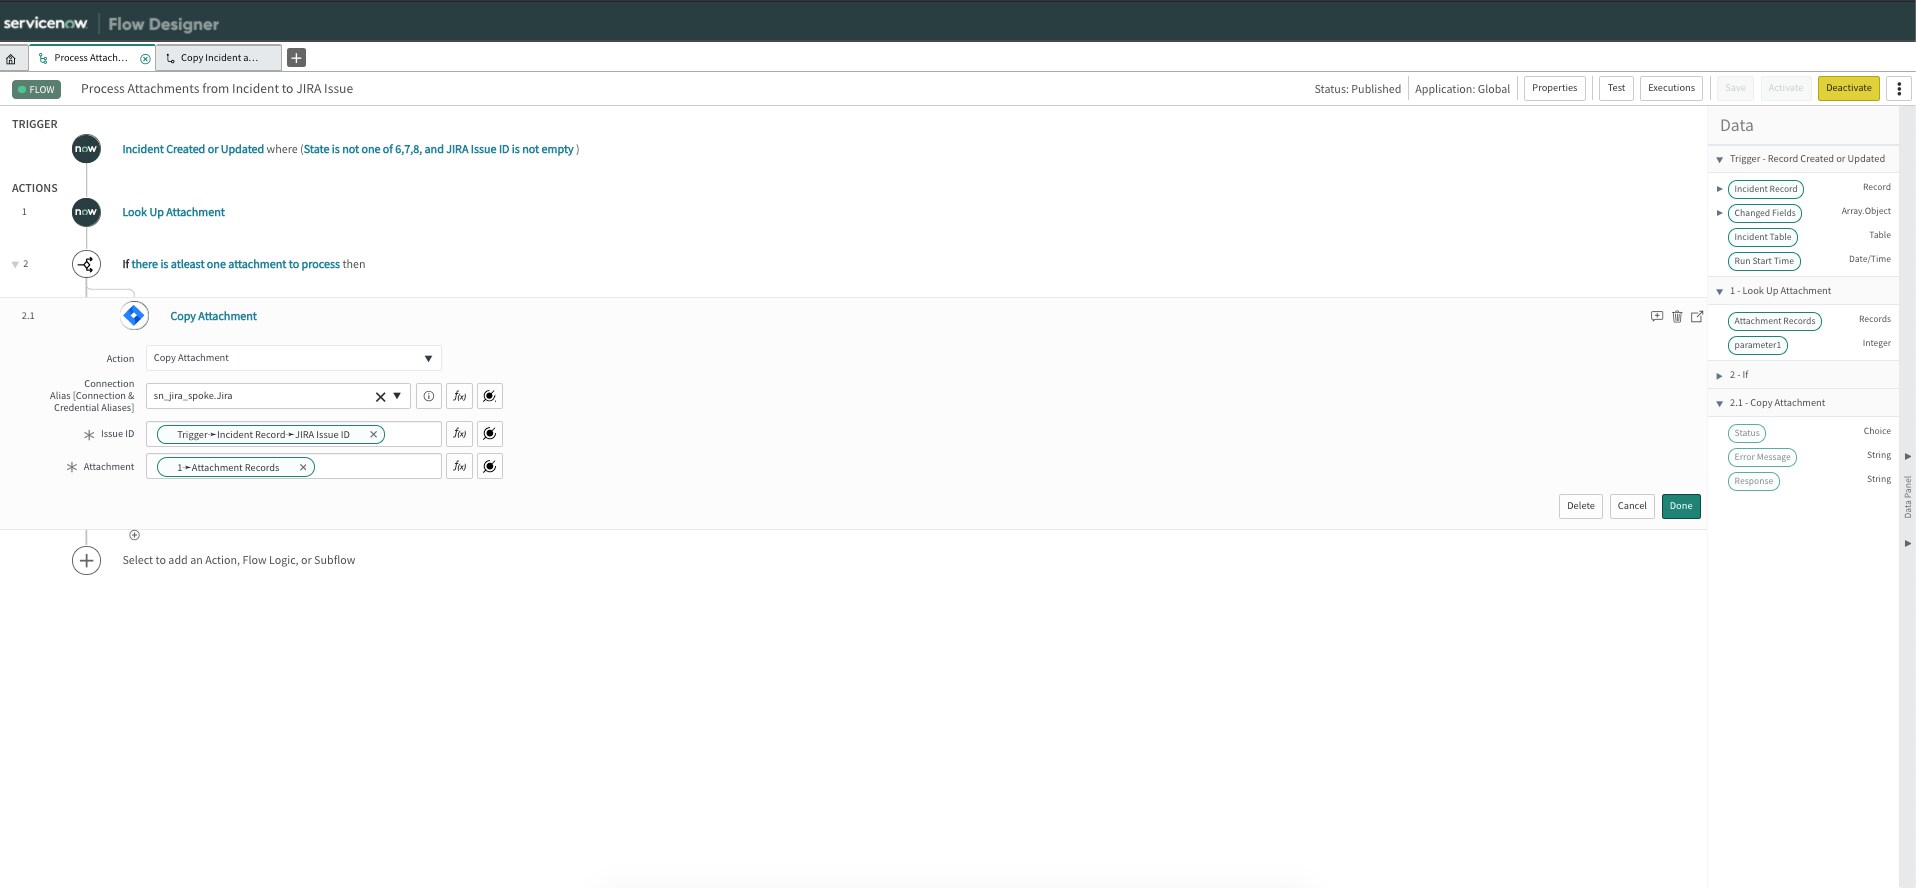The height and width of the screenshot is (888, 1916).
Task: Switch to the Copy Incident a... tab
Action: (218, 58)
